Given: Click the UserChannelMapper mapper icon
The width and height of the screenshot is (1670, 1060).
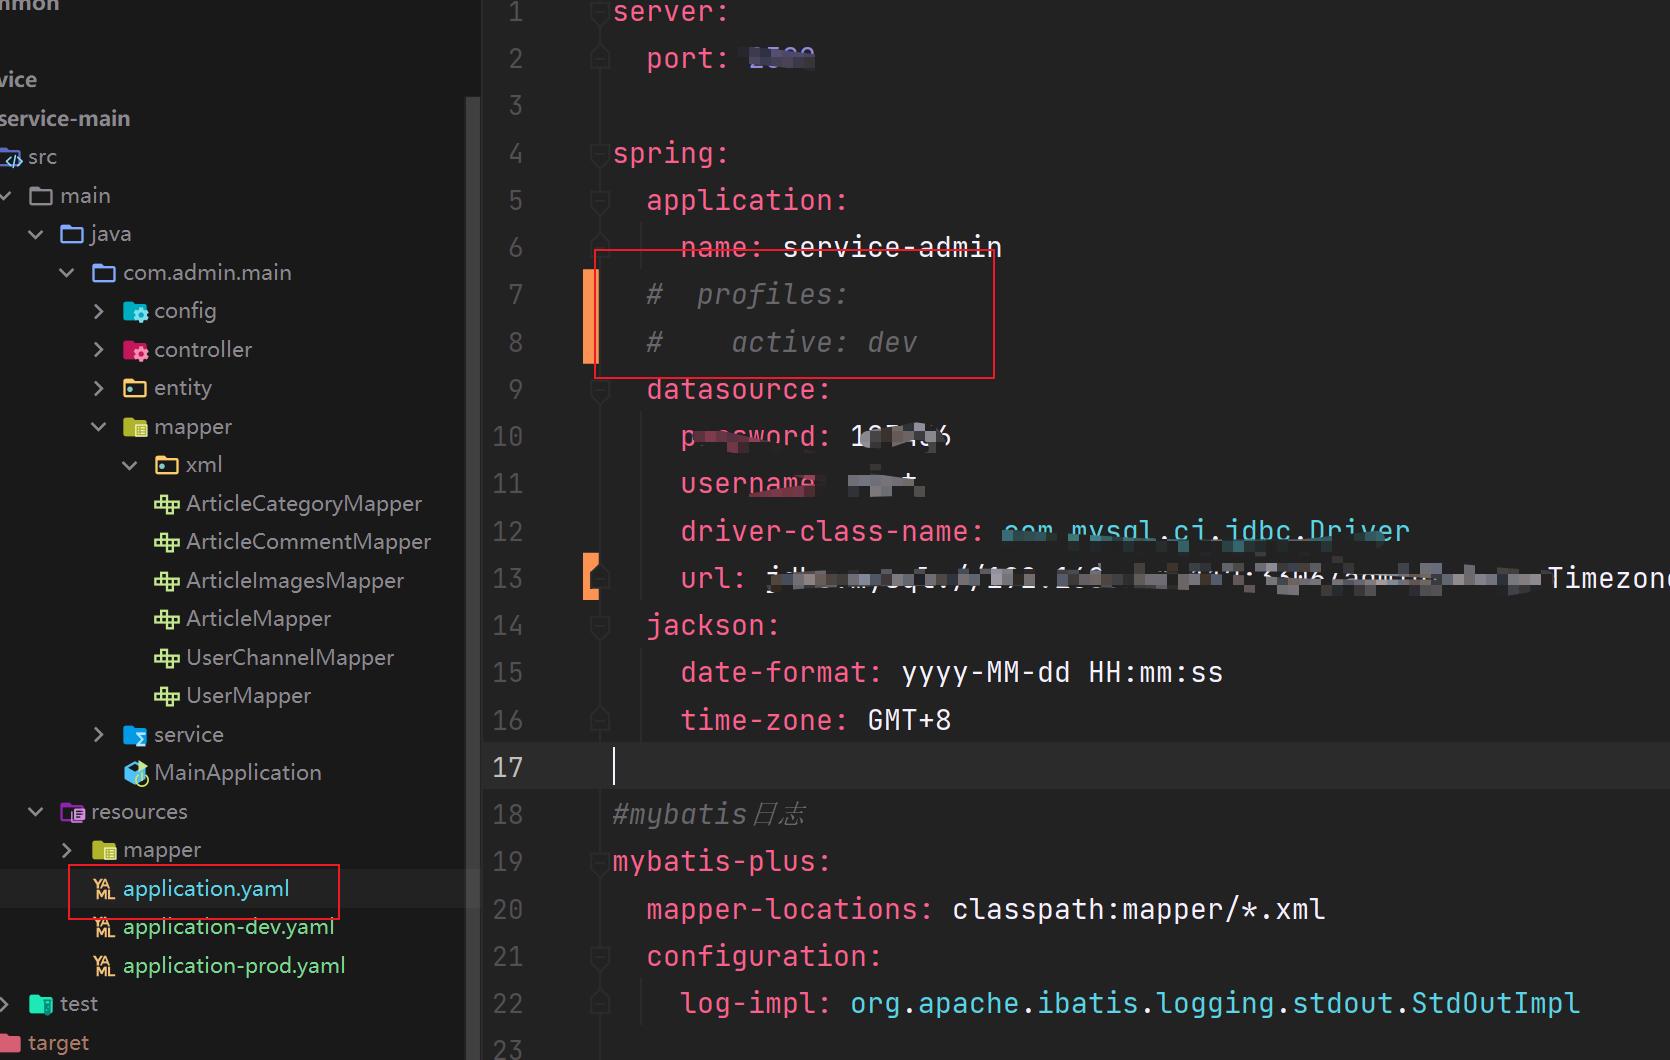Looking at the screenshot, I should click(166, 657).
